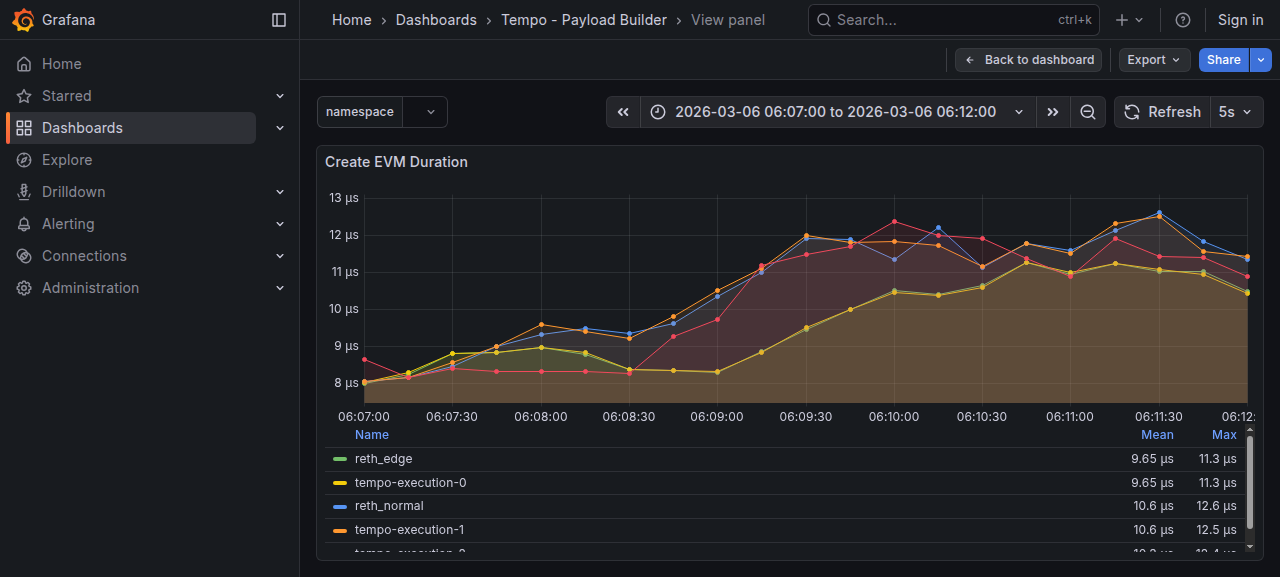
Task: Open the dropdown arrow next to plus
Action: [1140, 20]
